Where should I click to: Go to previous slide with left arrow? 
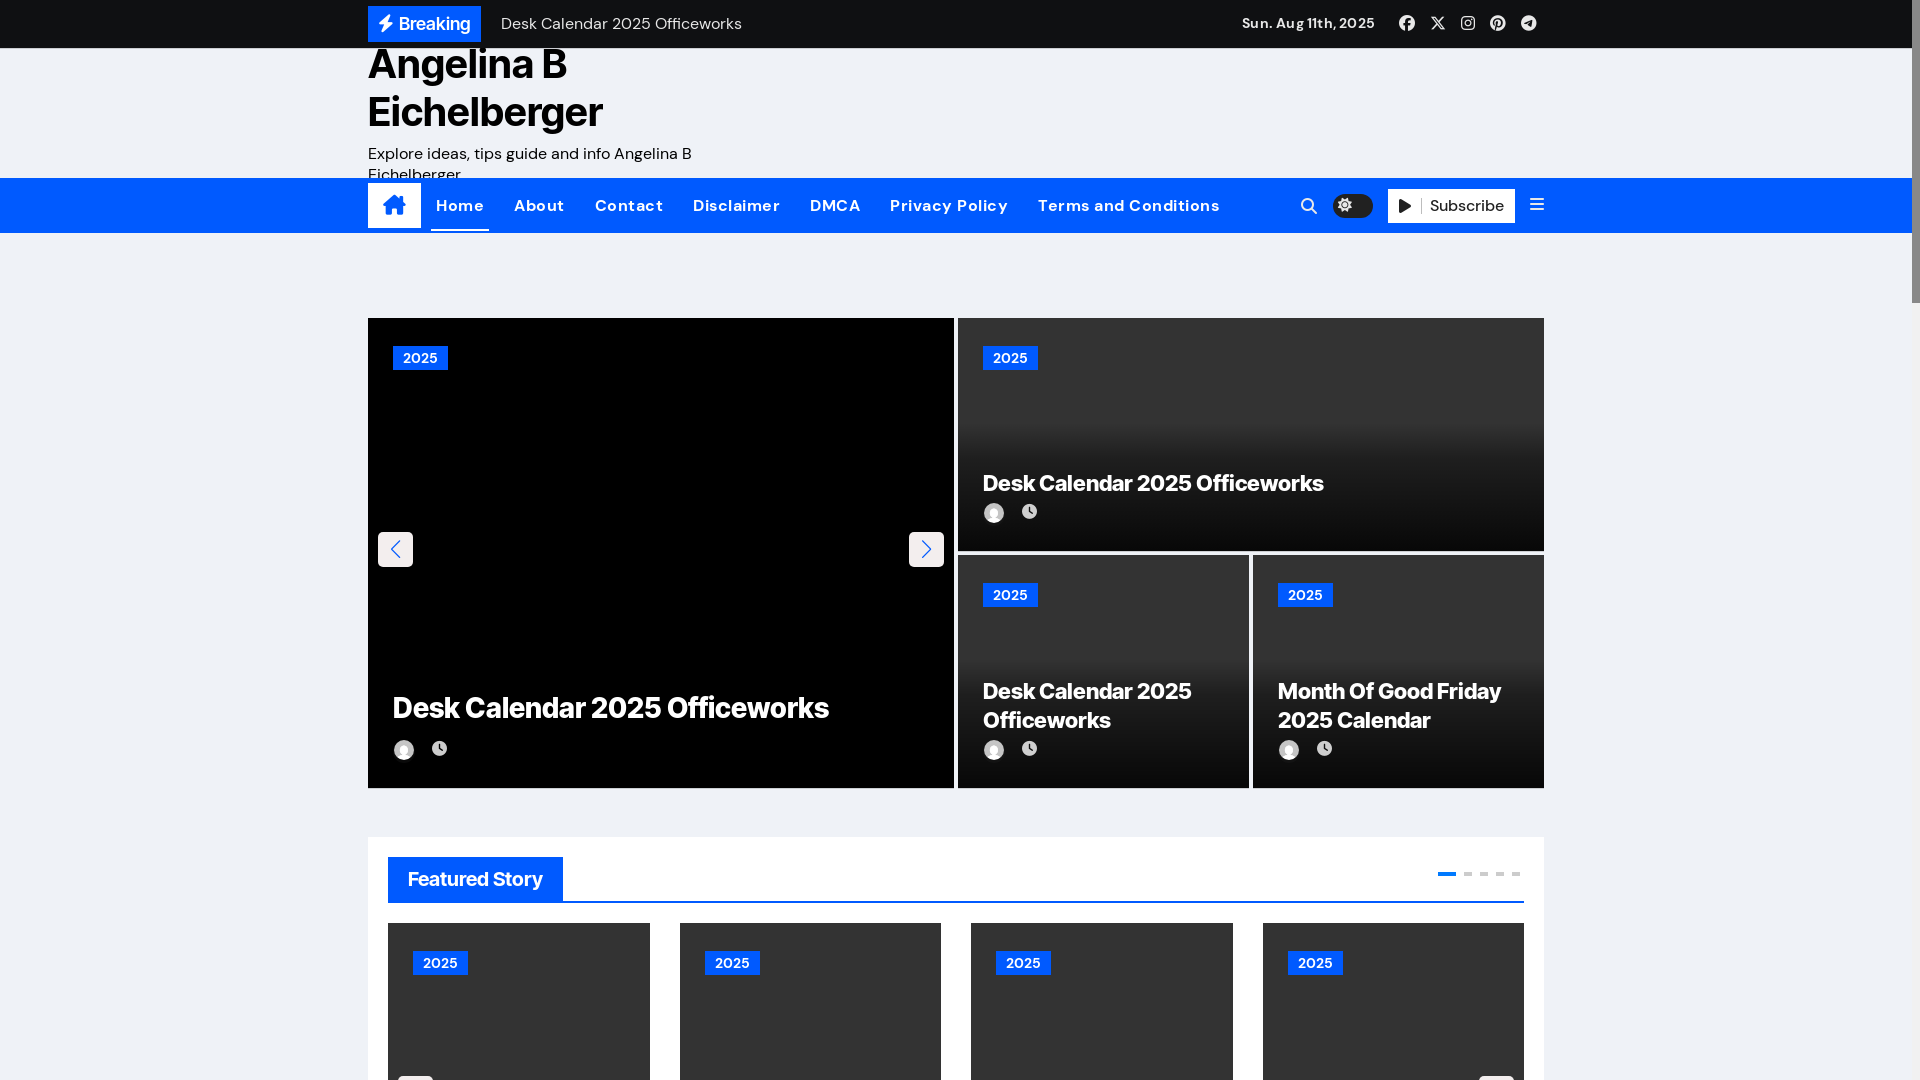(395, 549)
